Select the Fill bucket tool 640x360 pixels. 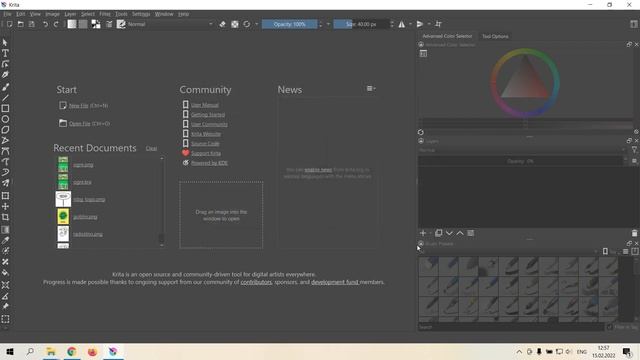5,272
